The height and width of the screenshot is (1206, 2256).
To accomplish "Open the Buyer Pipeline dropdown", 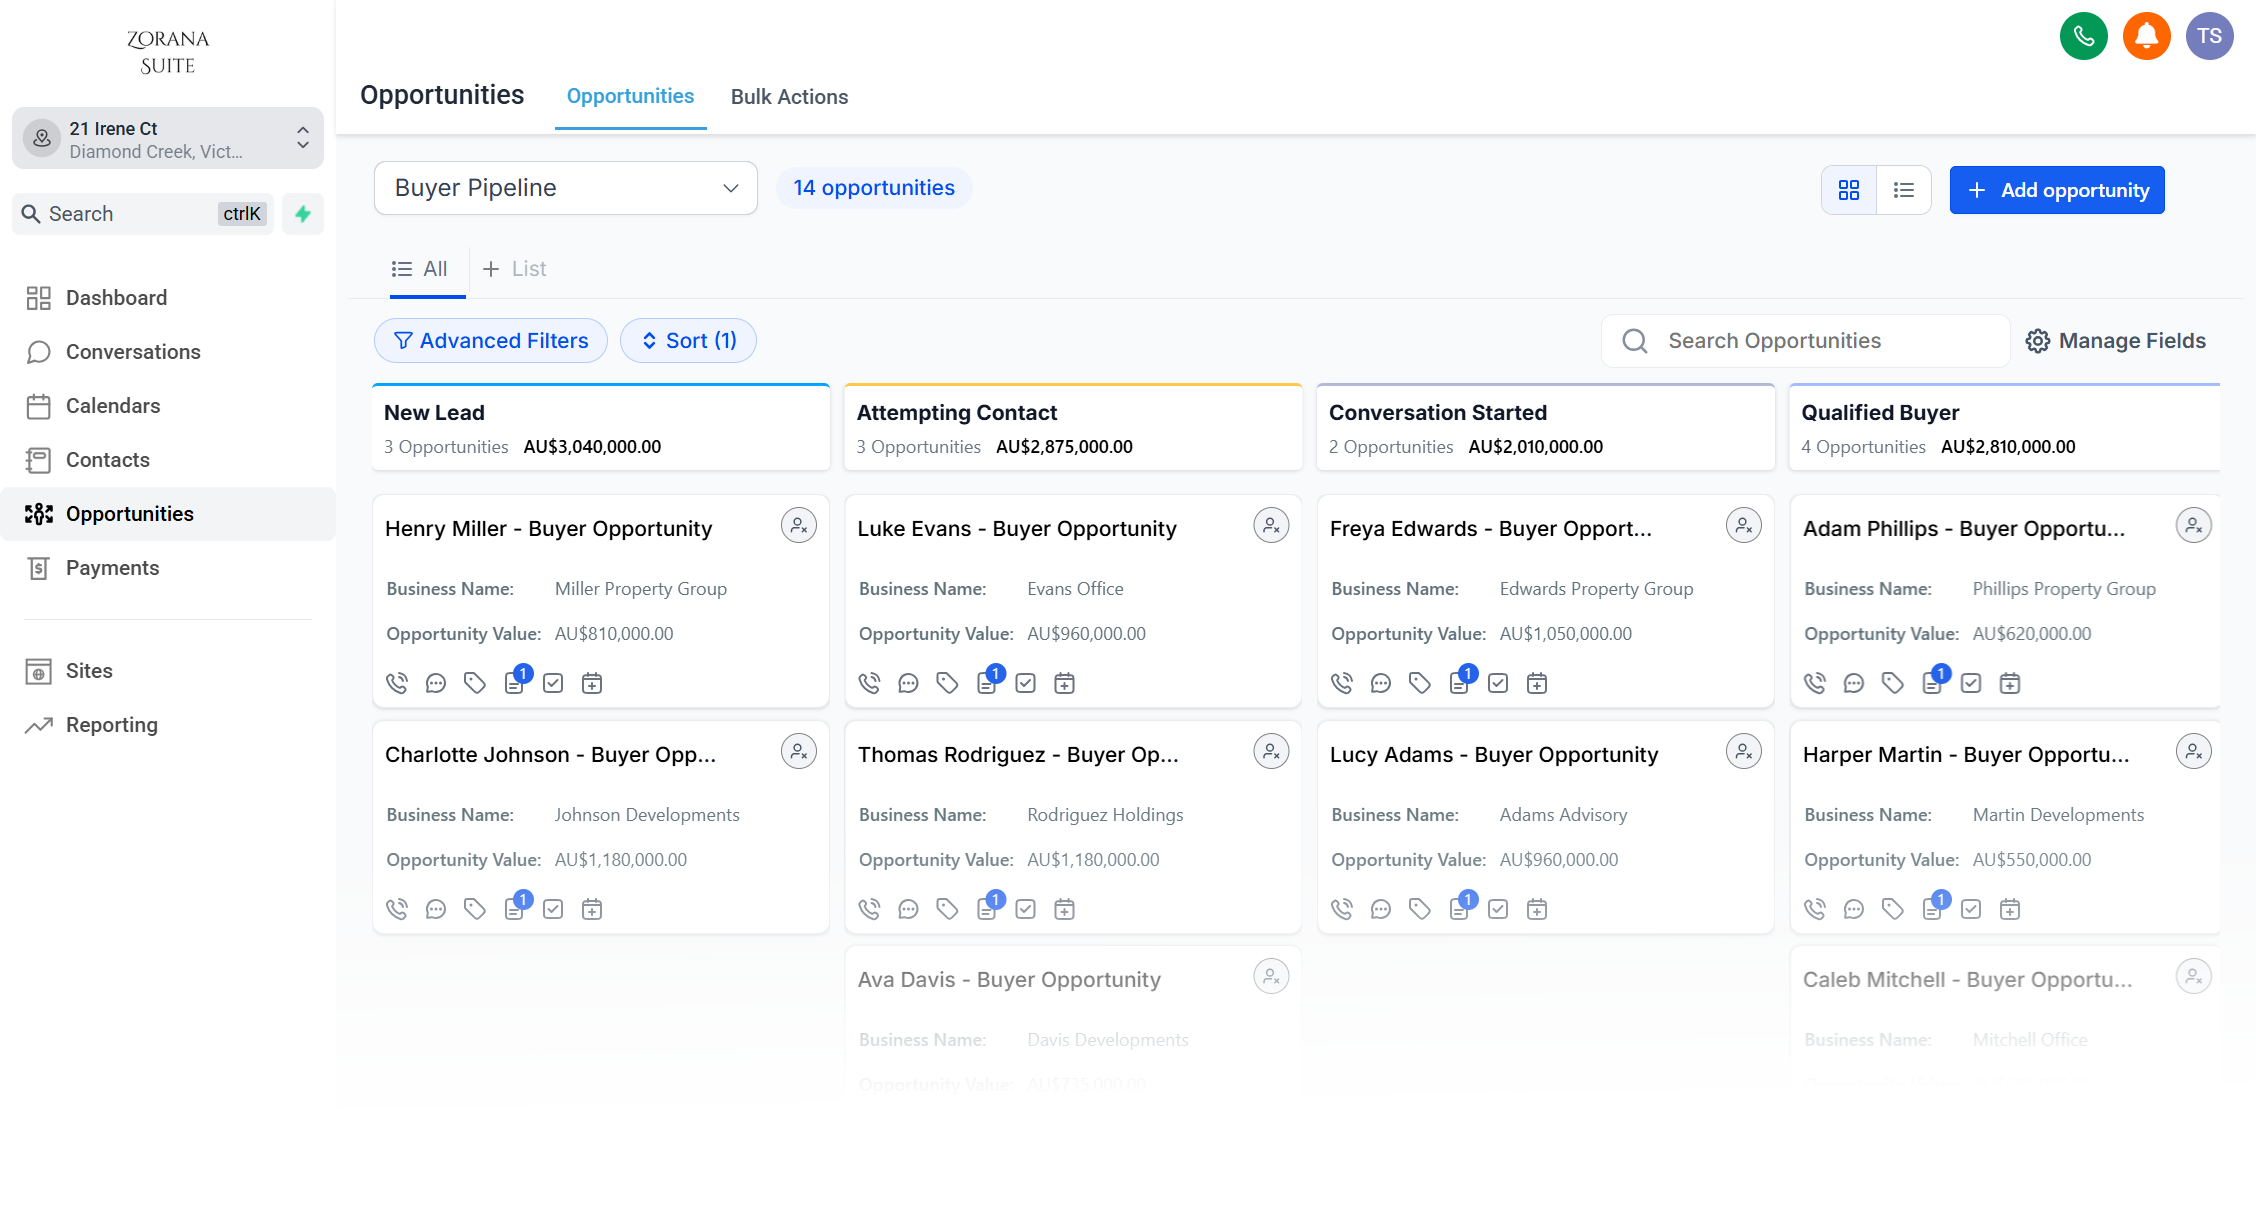I will [566, 188].
